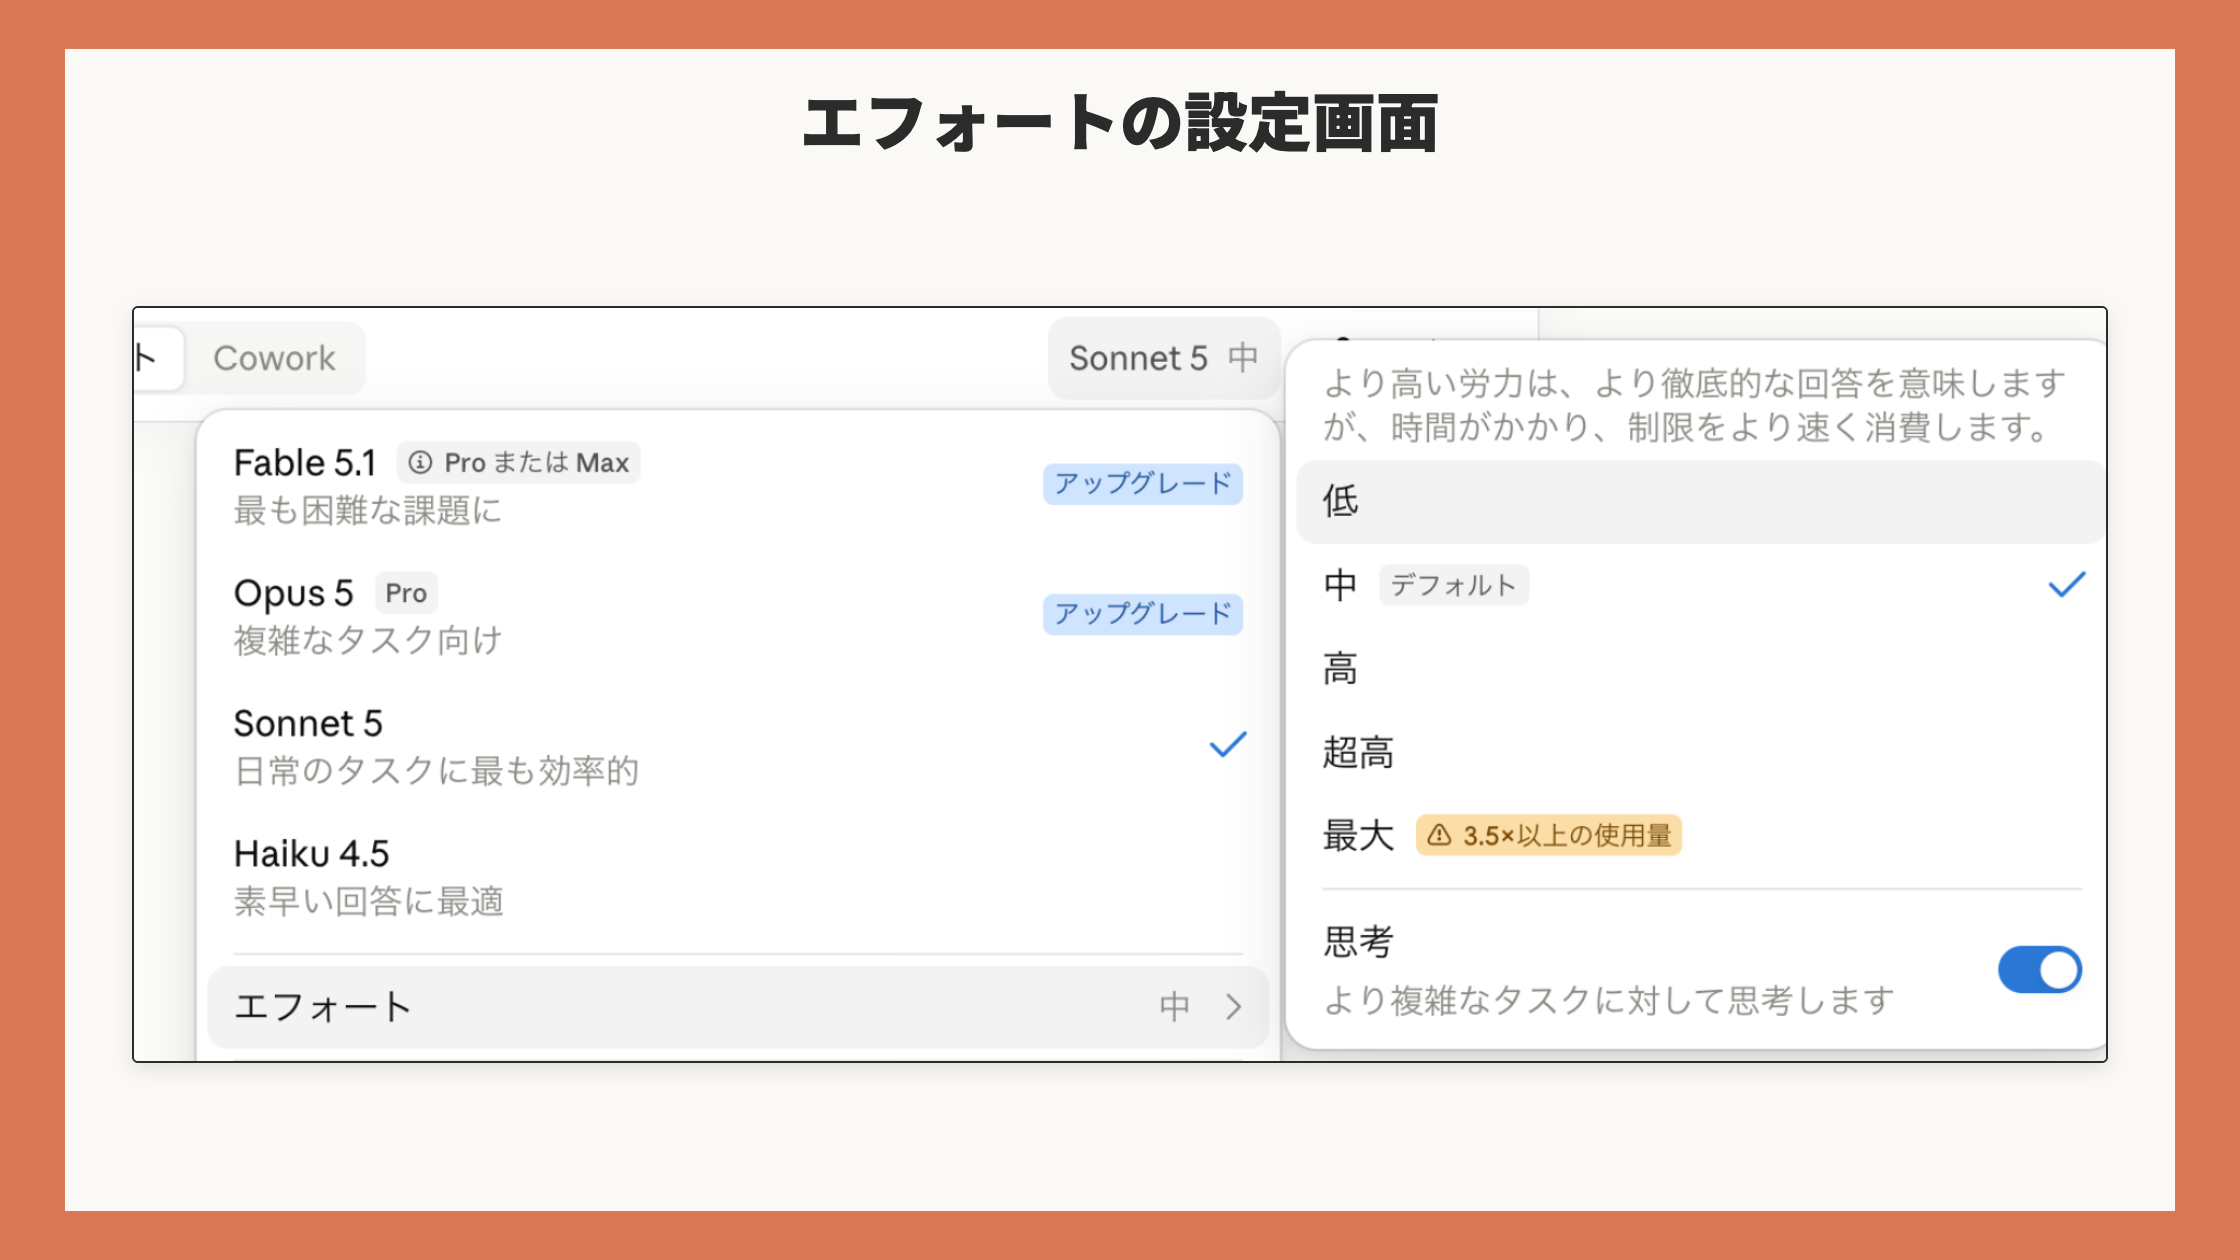Set effort level to 超高
The image size is (2240, 1260).
1701,752
